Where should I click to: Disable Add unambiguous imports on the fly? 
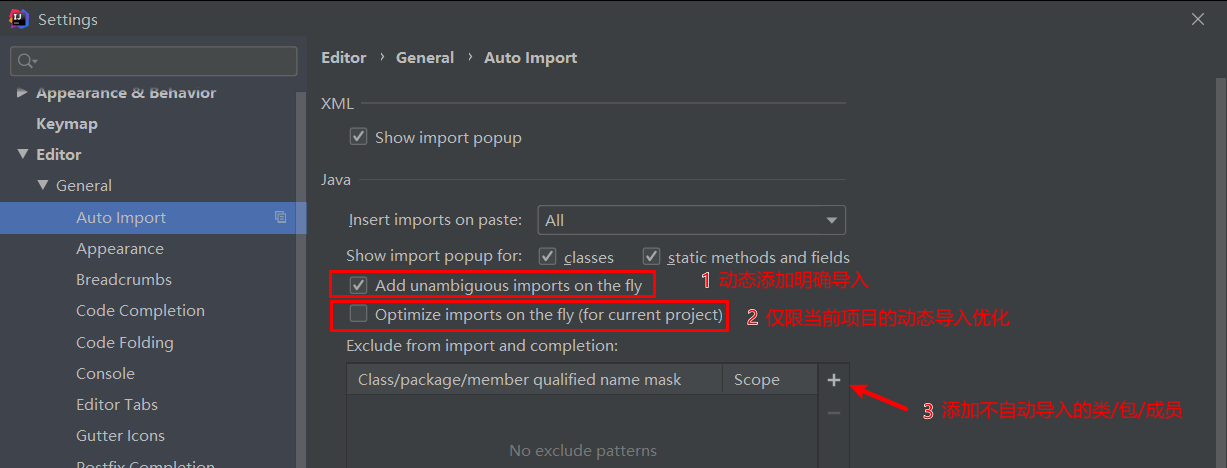coord(359,285)
